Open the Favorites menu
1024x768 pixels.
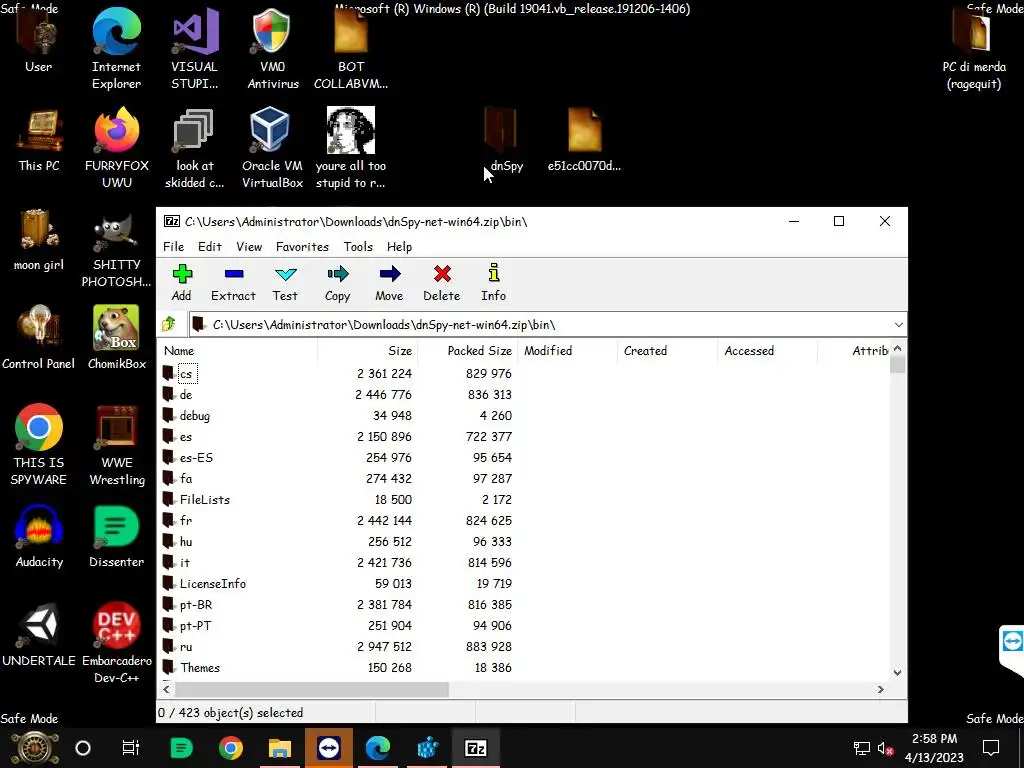click(x=302, y=246)
